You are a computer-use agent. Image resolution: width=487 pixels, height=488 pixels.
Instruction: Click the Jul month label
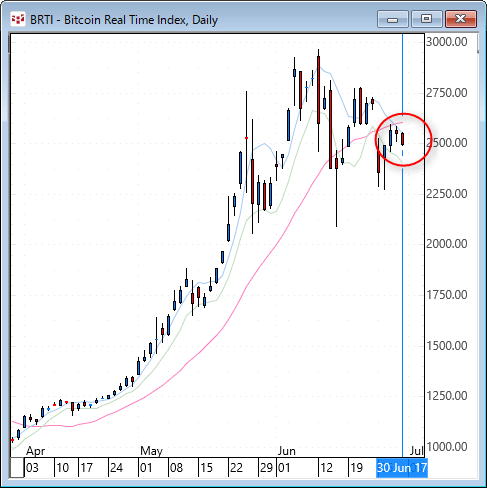click(x=416, y=451)
